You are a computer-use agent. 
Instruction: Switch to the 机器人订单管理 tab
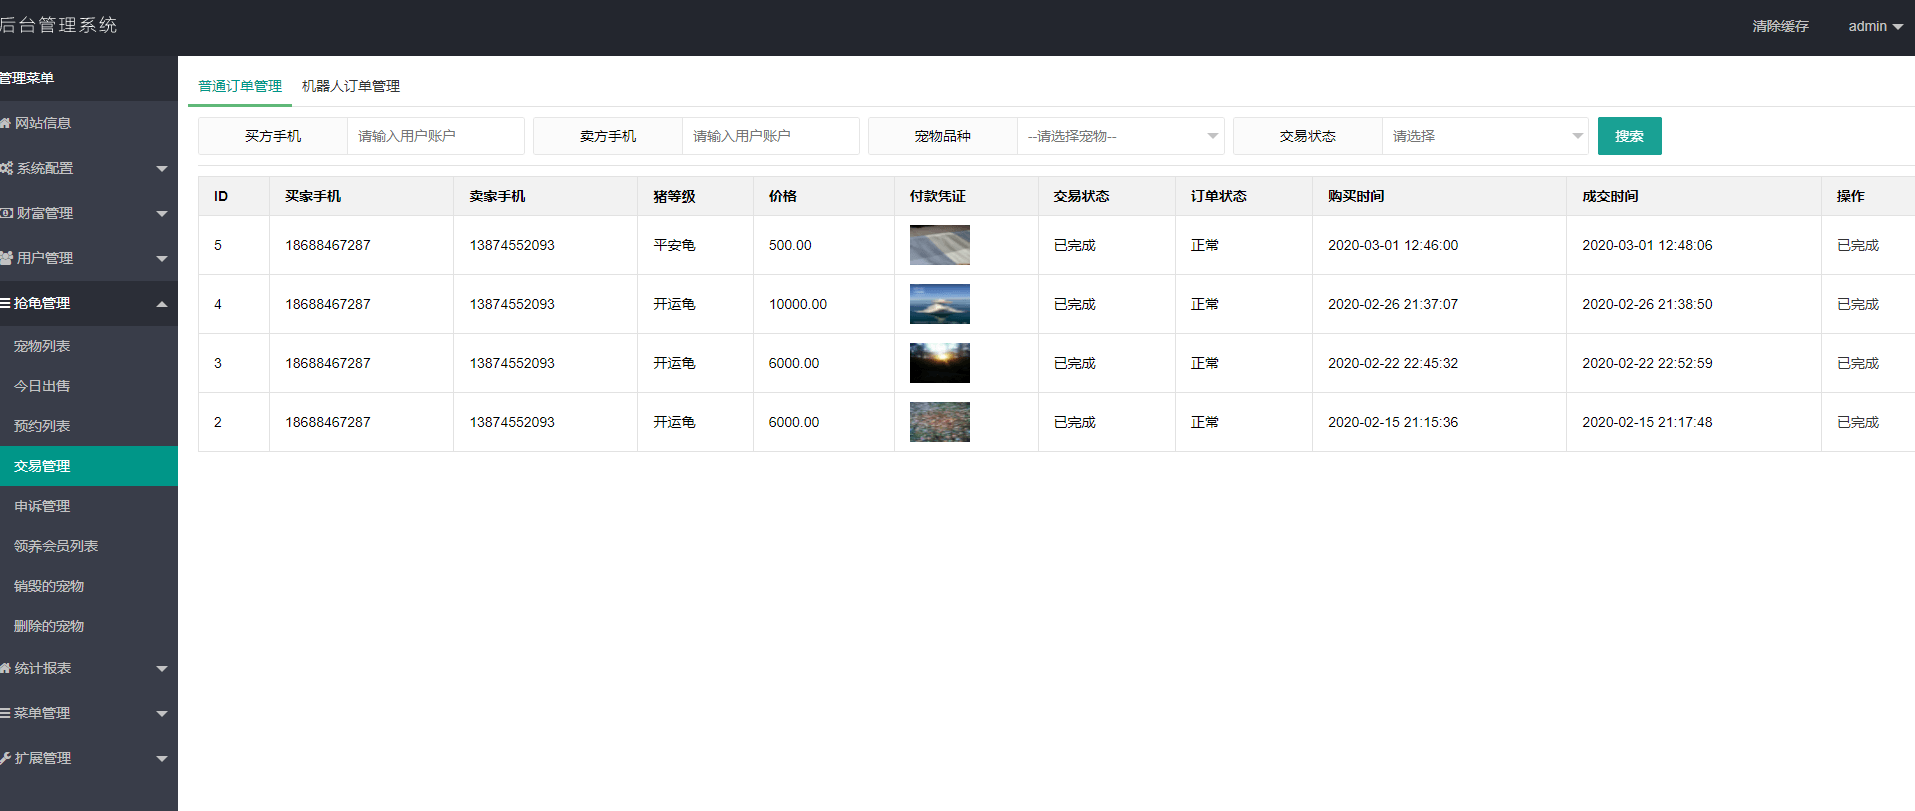351,86
